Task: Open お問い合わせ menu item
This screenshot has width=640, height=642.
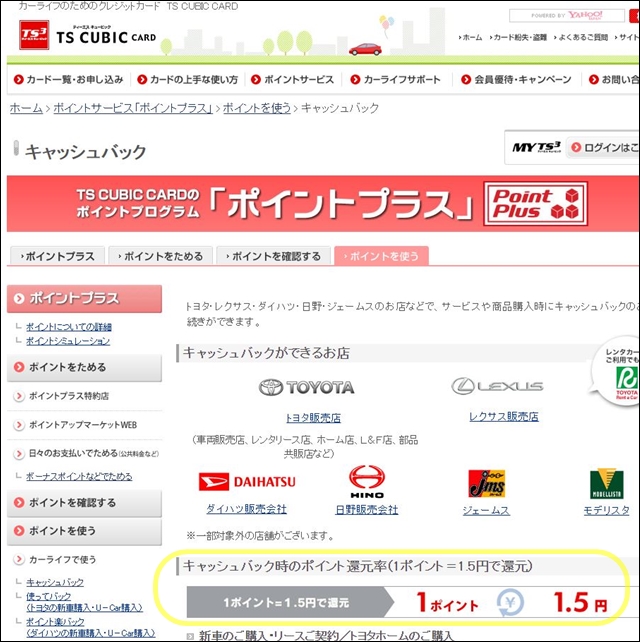Action: (x=613, y=79)
